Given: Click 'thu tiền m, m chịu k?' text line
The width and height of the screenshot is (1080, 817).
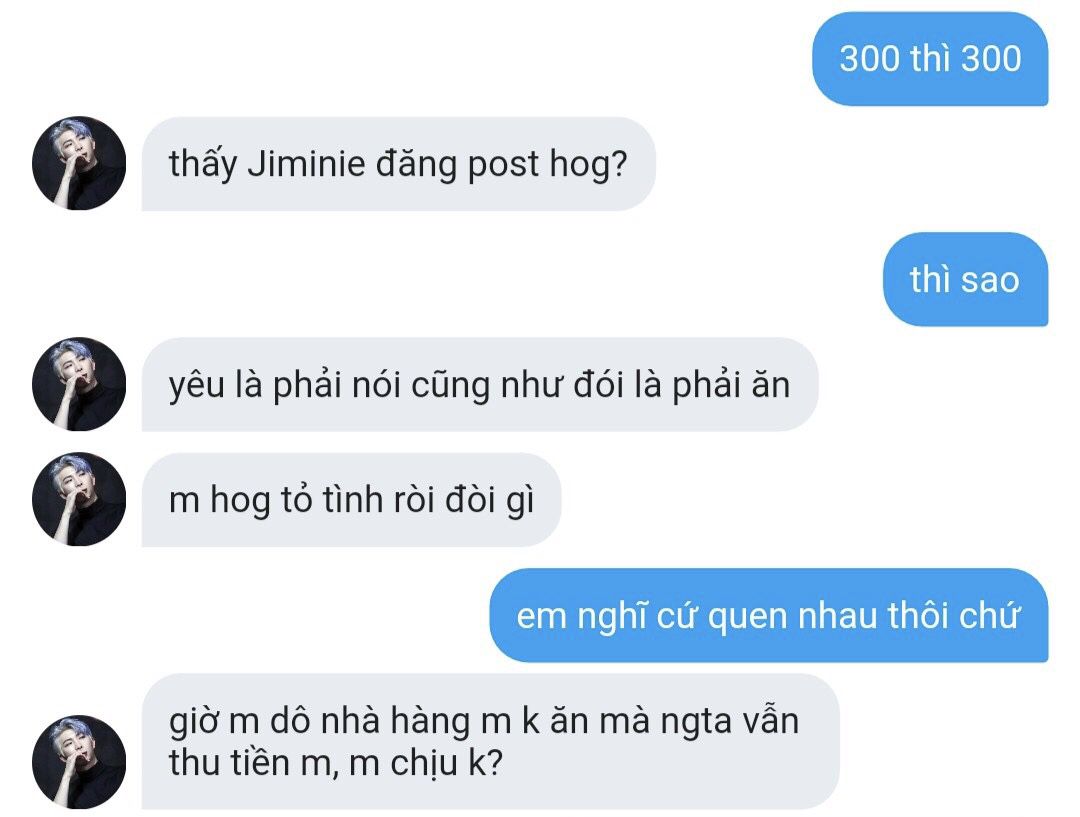Looking at the screenshot, I should point(336,763).
